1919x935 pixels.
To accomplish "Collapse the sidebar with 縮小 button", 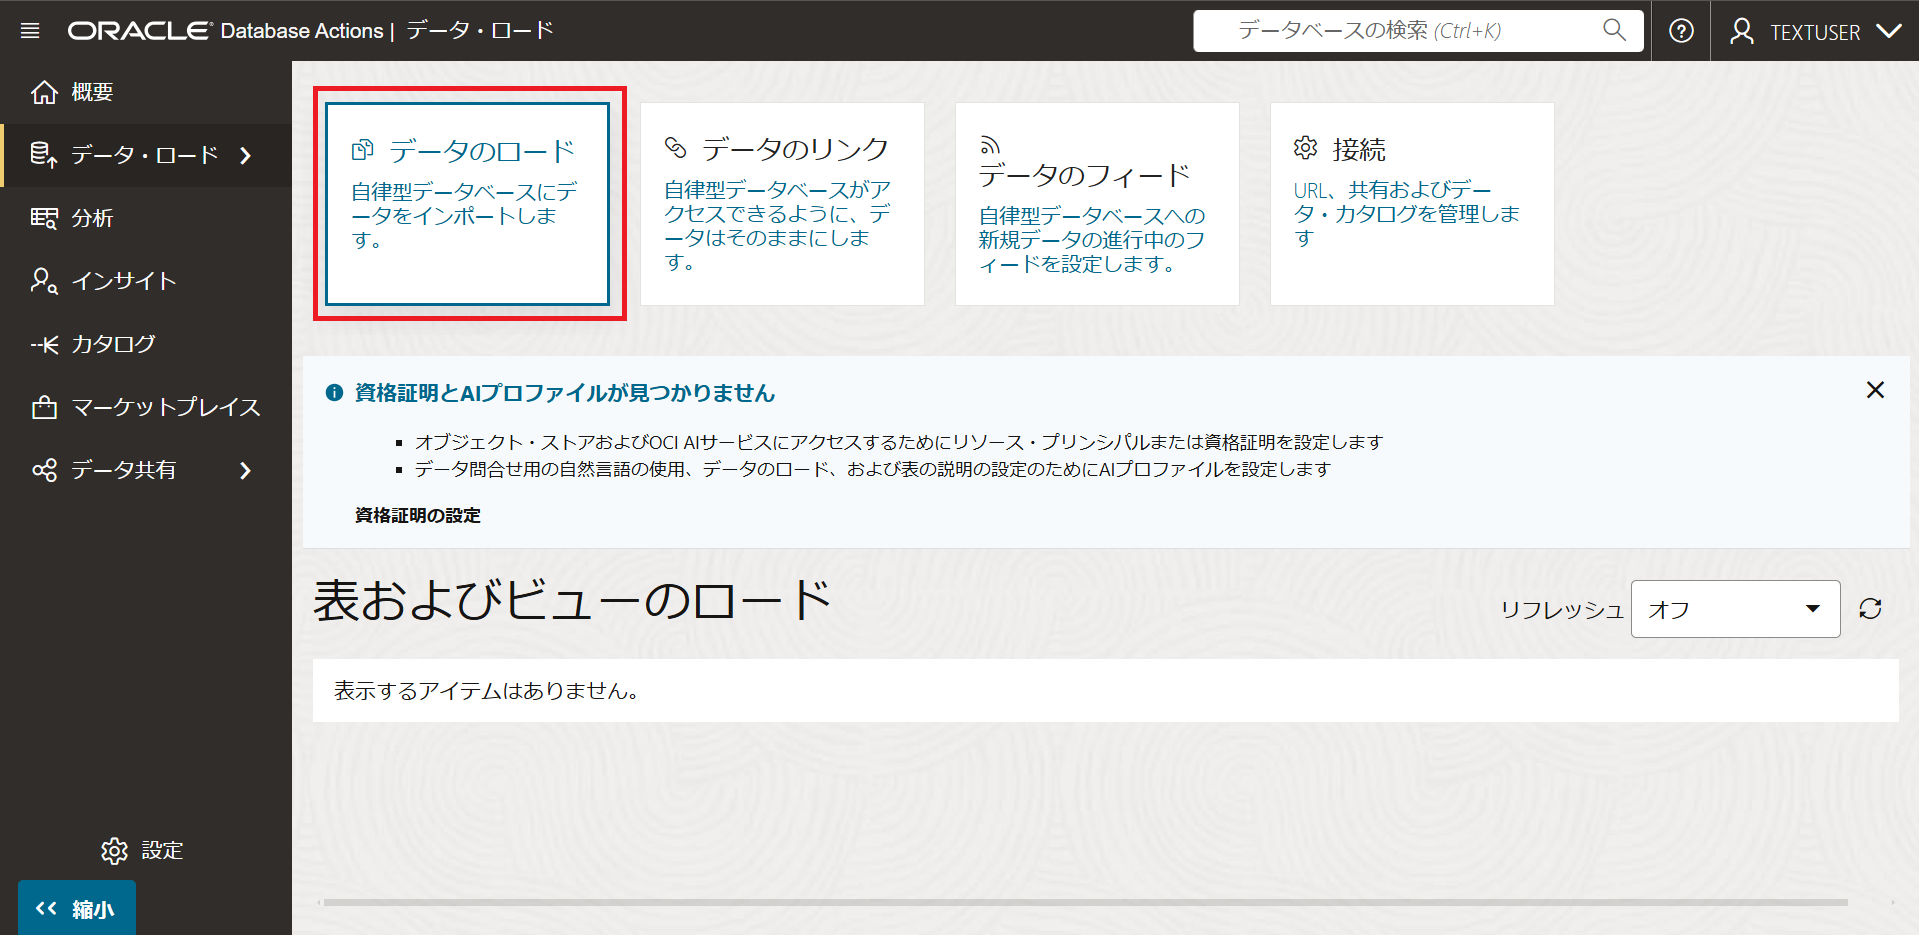I will click(x=75, y=908).
